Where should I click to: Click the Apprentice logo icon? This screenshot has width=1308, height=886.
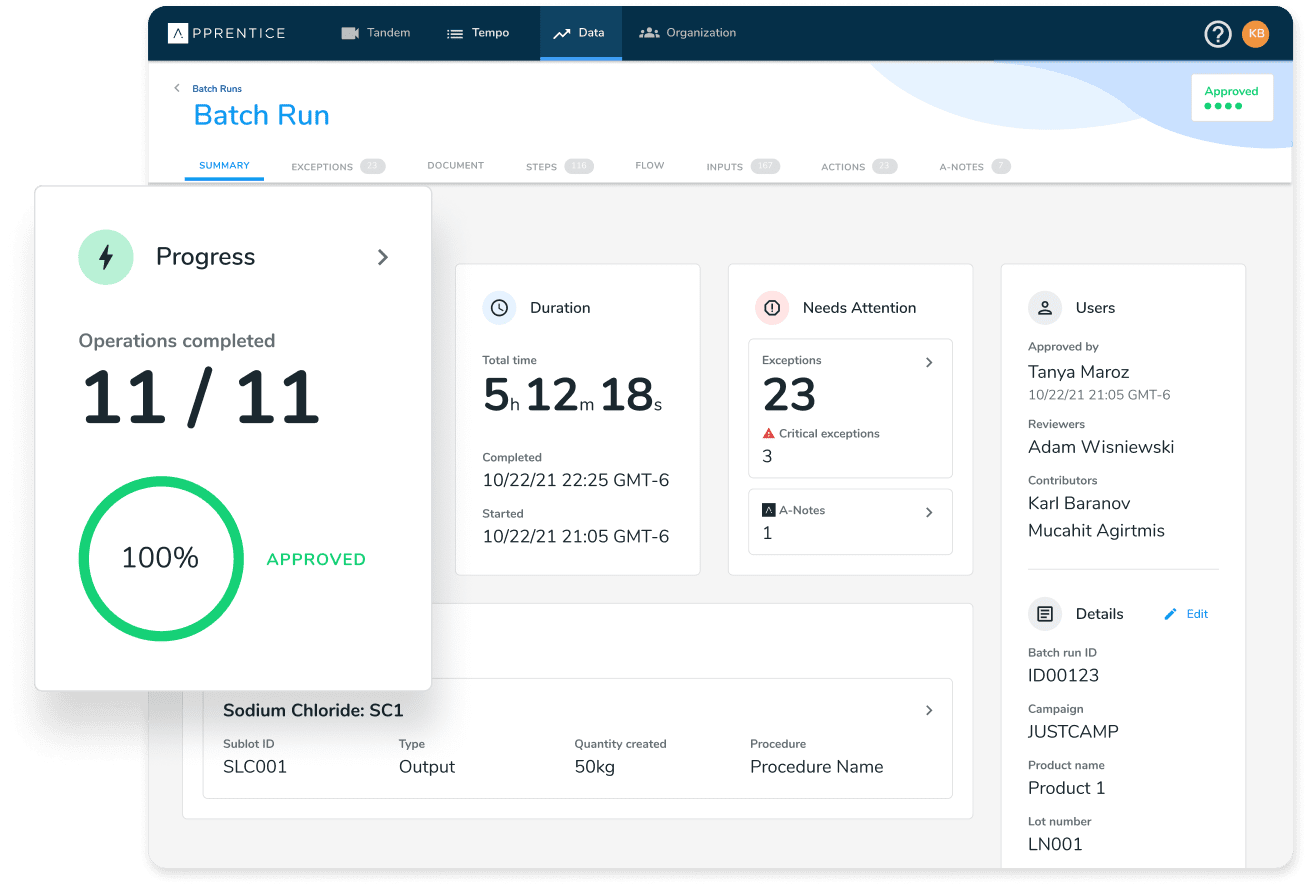[x=178, y=33]
